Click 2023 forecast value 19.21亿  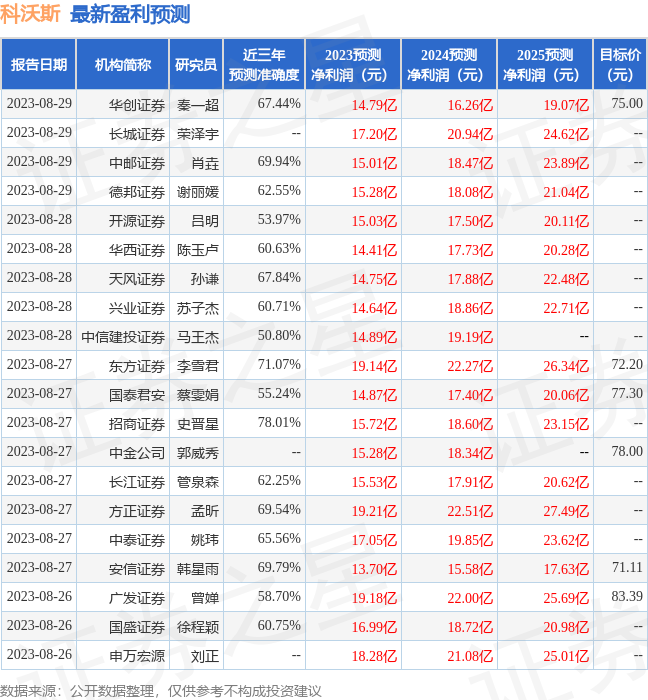374,511
